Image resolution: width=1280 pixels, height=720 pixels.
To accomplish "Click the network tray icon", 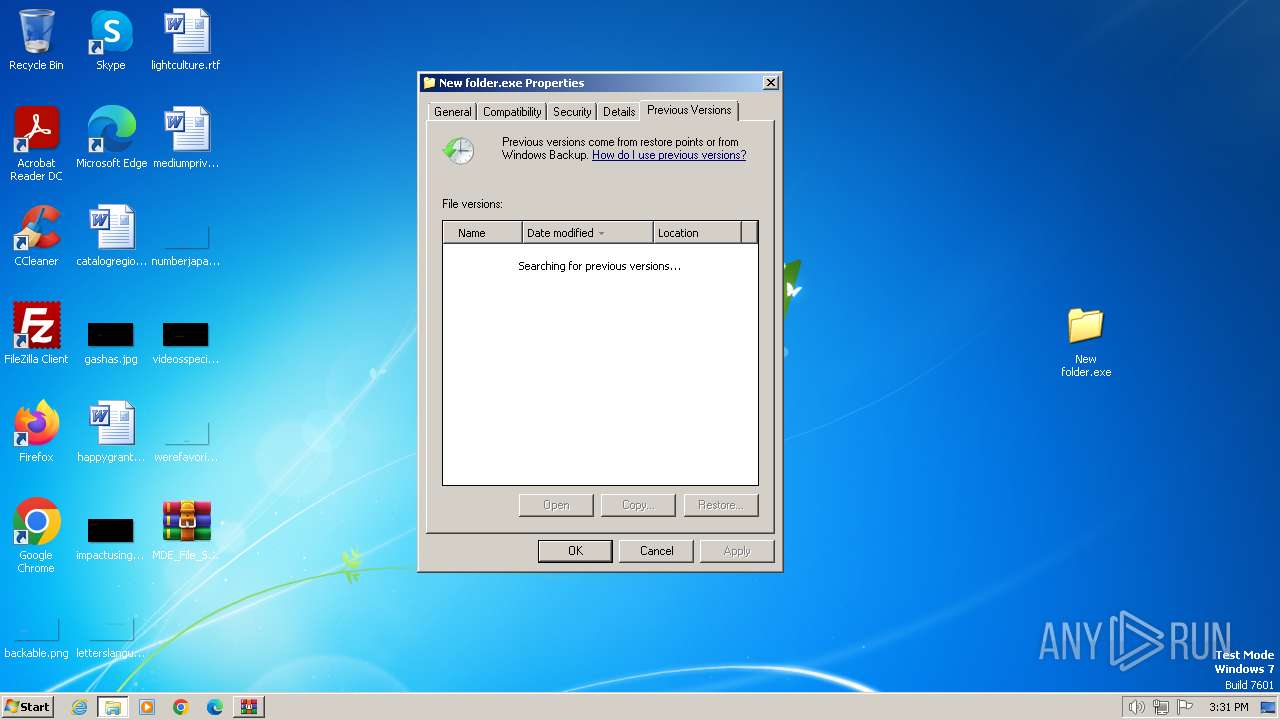I will (x=1161, y=707).
